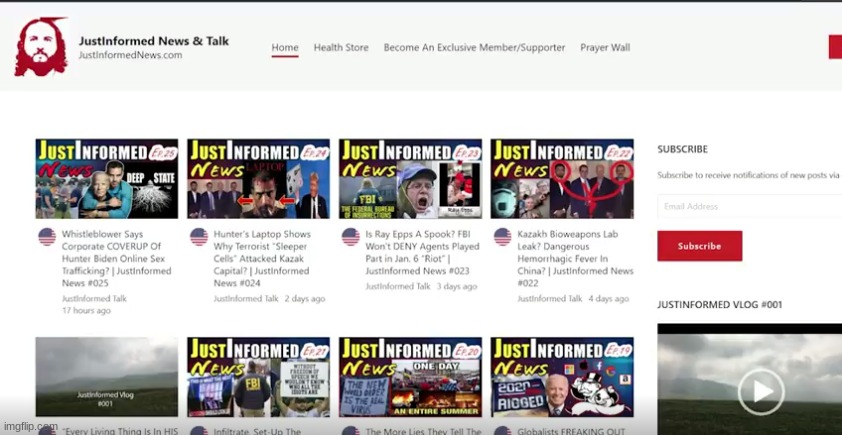This screenshot has width=842, height=435.
Task: Open episode 24 Laptop thumbnail
Action: point(258,179)
